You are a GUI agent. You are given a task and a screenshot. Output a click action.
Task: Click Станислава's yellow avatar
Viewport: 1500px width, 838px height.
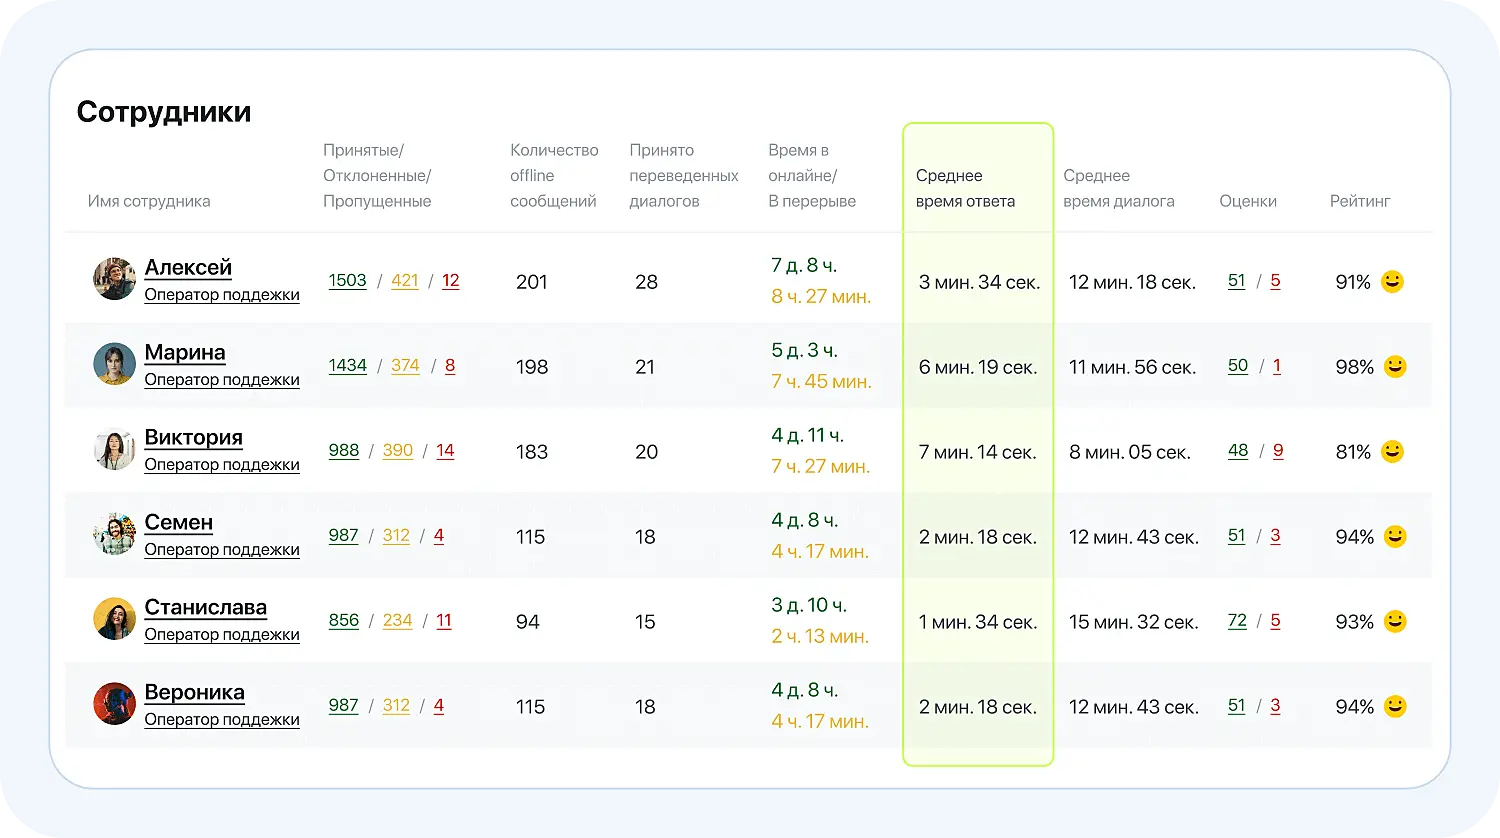coord(114,619)
